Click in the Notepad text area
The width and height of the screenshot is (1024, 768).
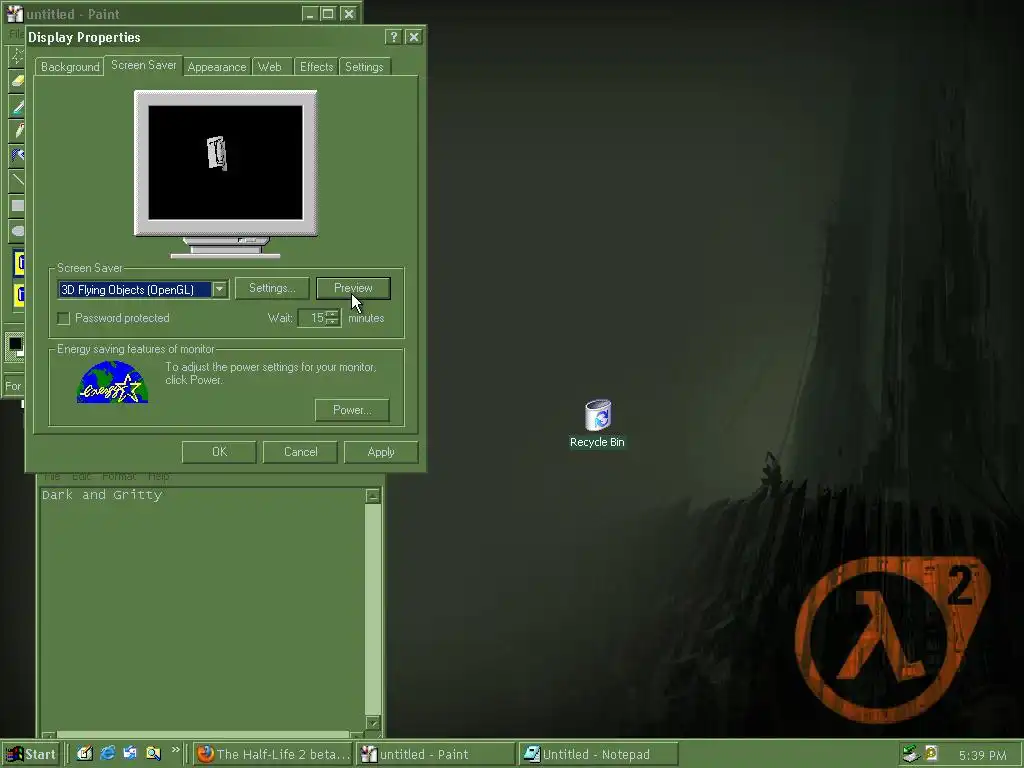202,609
